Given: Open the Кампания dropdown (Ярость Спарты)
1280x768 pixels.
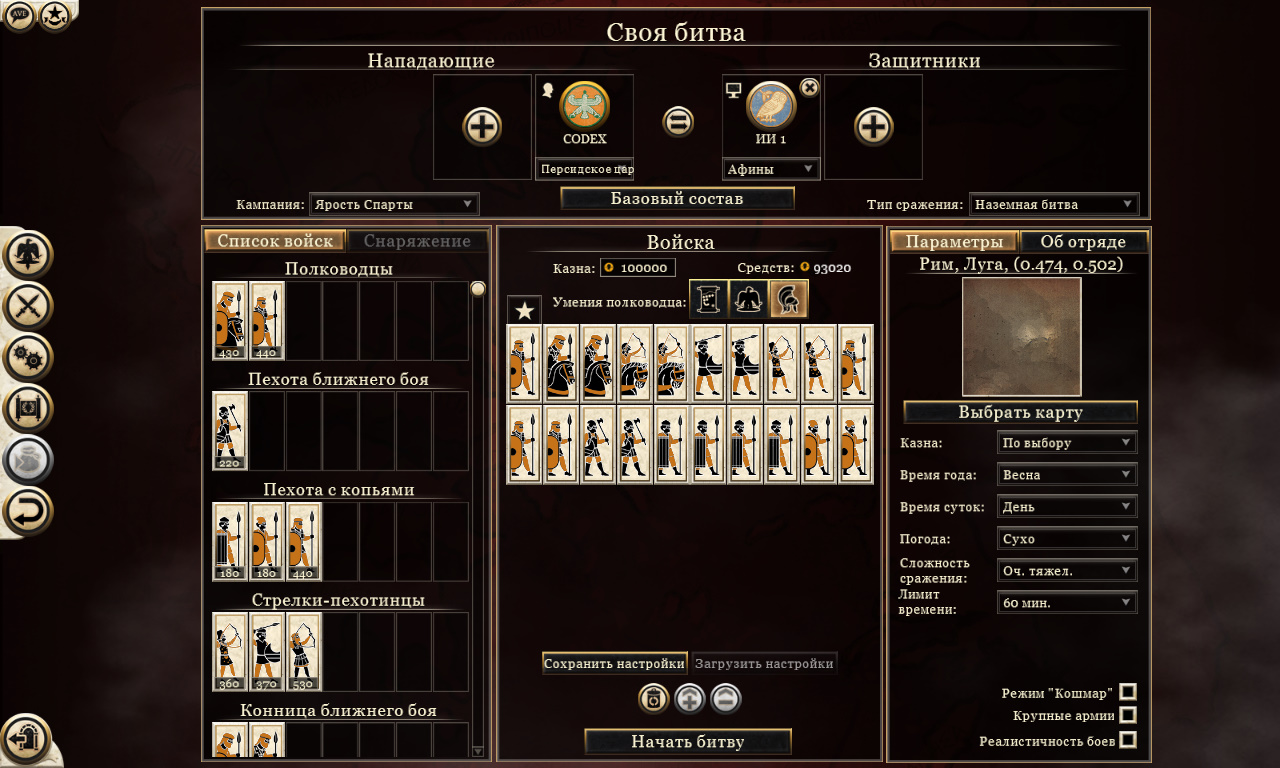Looking at the screenshot, I should (x=394, y=204).
